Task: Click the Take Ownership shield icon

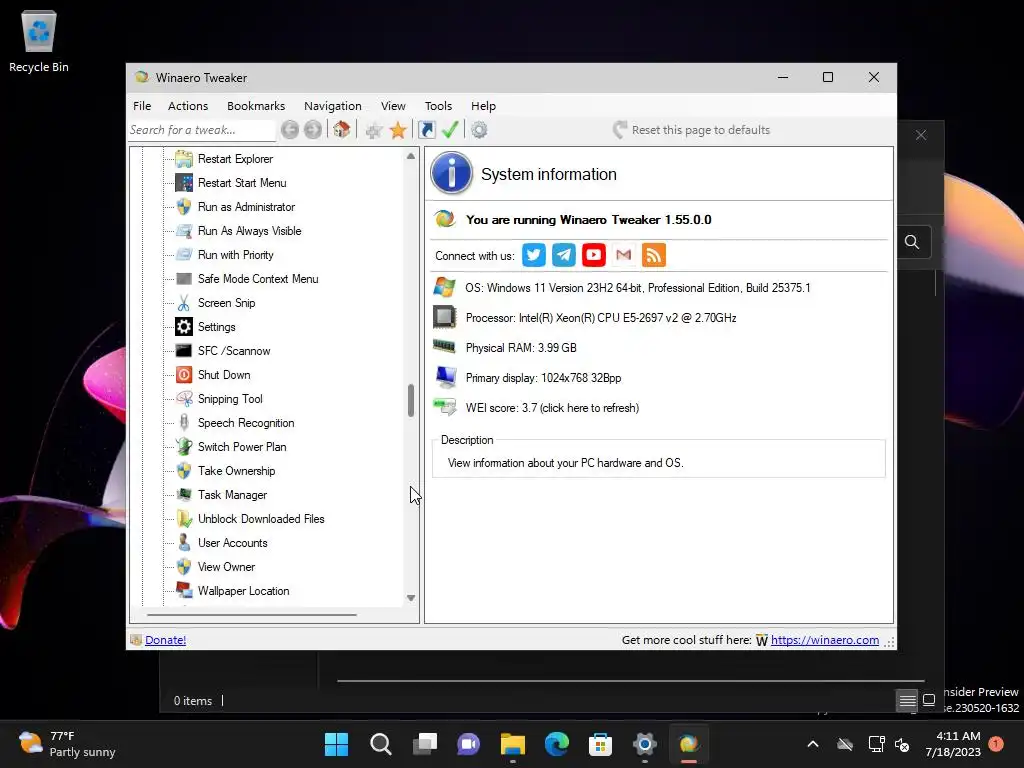Action: [184, 471]
